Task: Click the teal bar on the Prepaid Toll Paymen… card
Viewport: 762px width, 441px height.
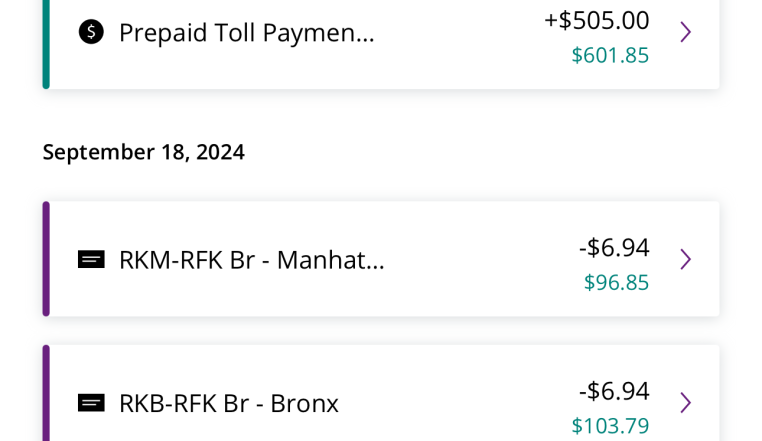Action: (46, 44)
